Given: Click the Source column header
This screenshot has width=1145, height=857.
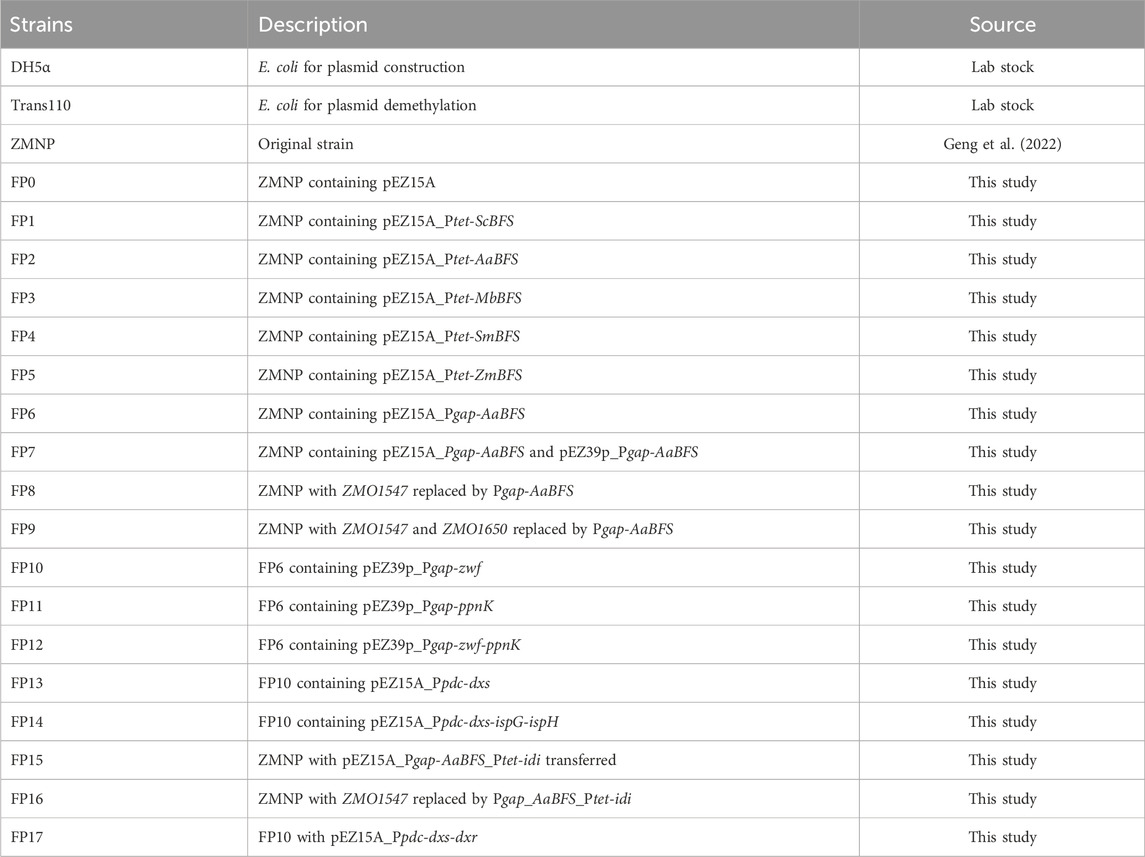Looking at the screenshot, I should click(1002, 24).
